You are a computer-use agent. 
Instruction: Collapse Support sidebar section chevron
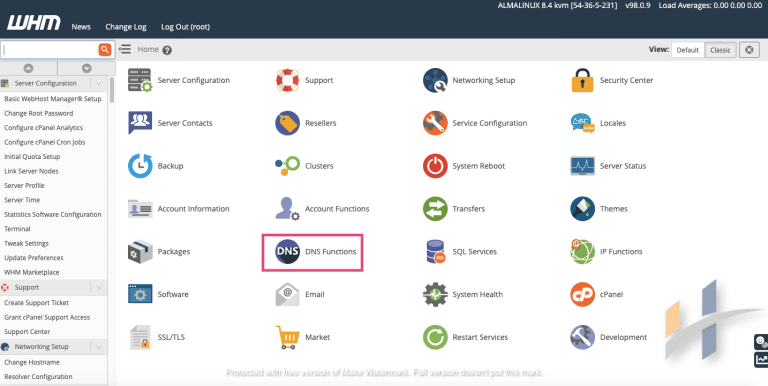click(98, 288)
